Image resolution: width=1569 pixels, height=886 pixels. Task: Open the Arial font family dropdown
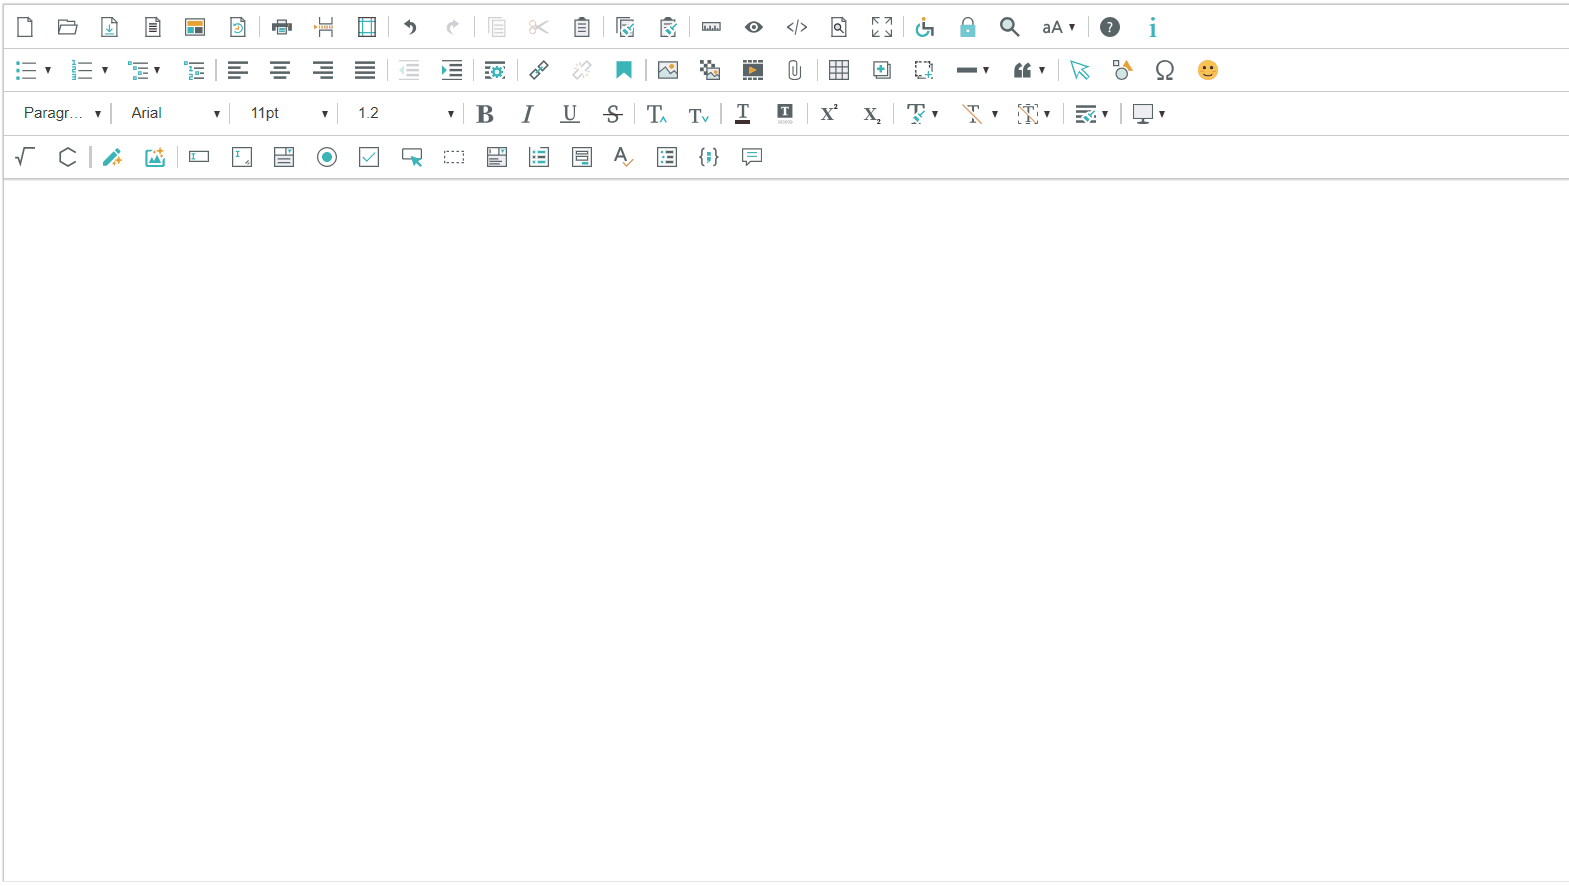(175, 114)
